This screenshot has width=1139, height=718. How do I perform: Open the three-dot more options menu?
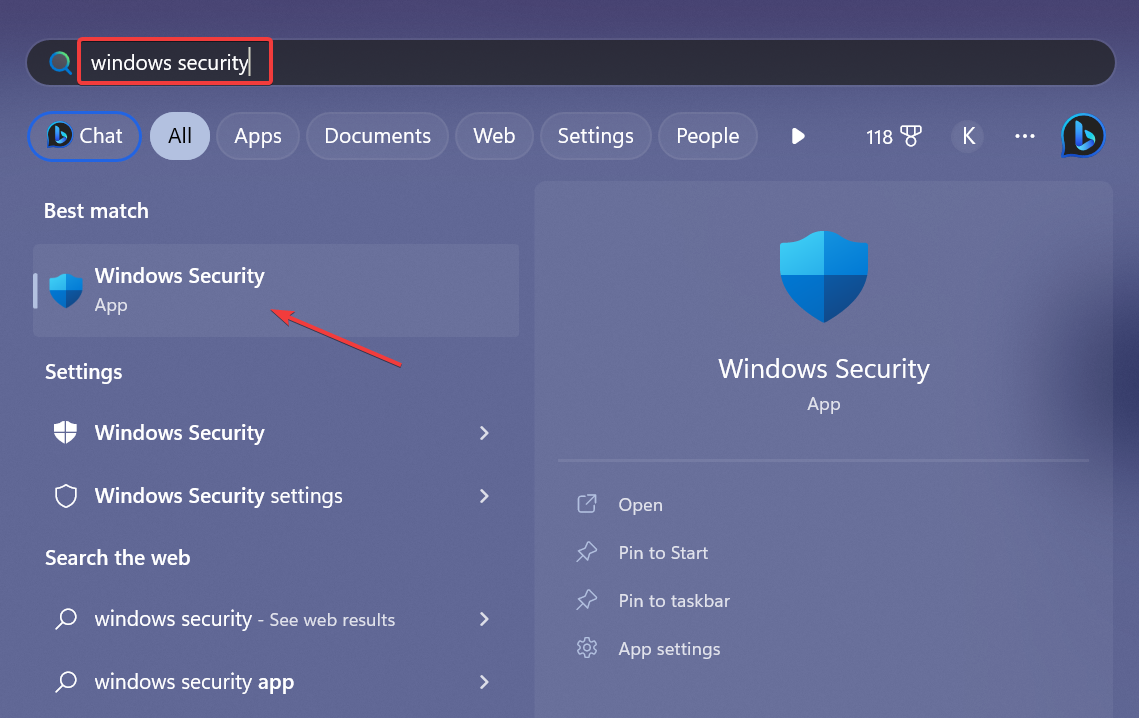coord(1024,136)
